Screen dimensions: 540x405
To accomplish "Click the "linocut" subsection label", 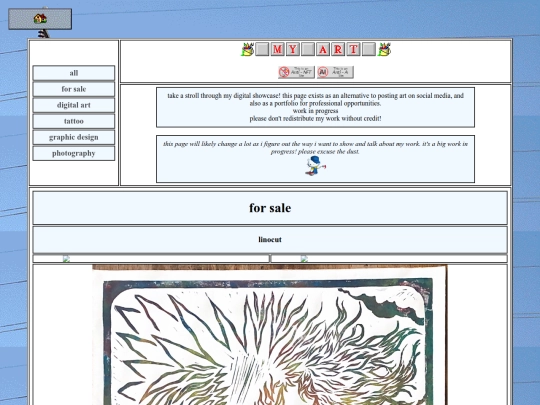I will [270, 240].
